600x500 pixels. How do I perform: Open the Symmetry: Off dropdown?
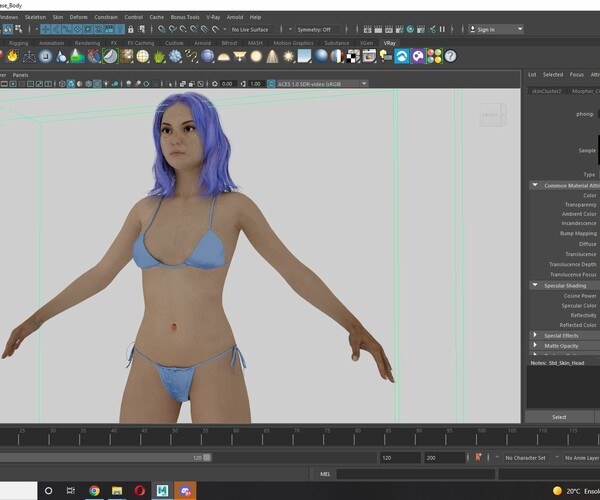tap(317, 29)
